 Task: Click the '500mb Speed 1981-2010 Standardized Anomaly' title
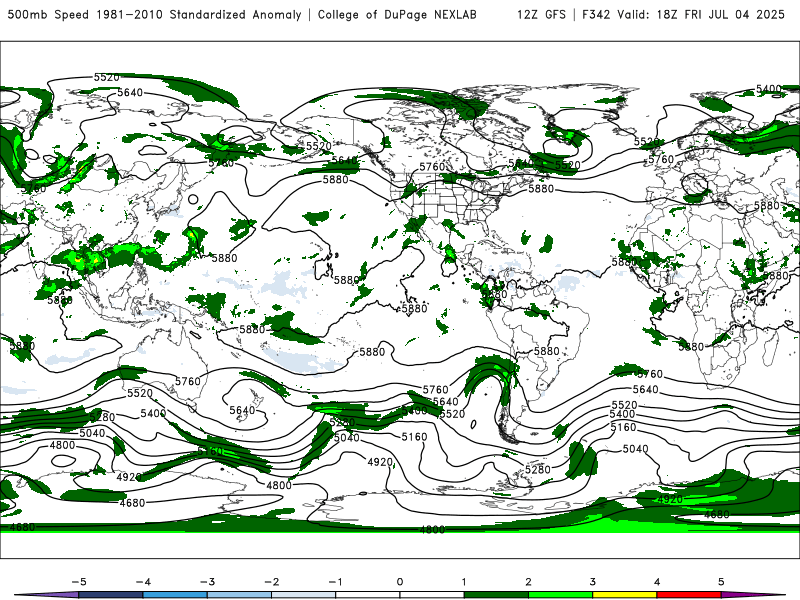154,14
